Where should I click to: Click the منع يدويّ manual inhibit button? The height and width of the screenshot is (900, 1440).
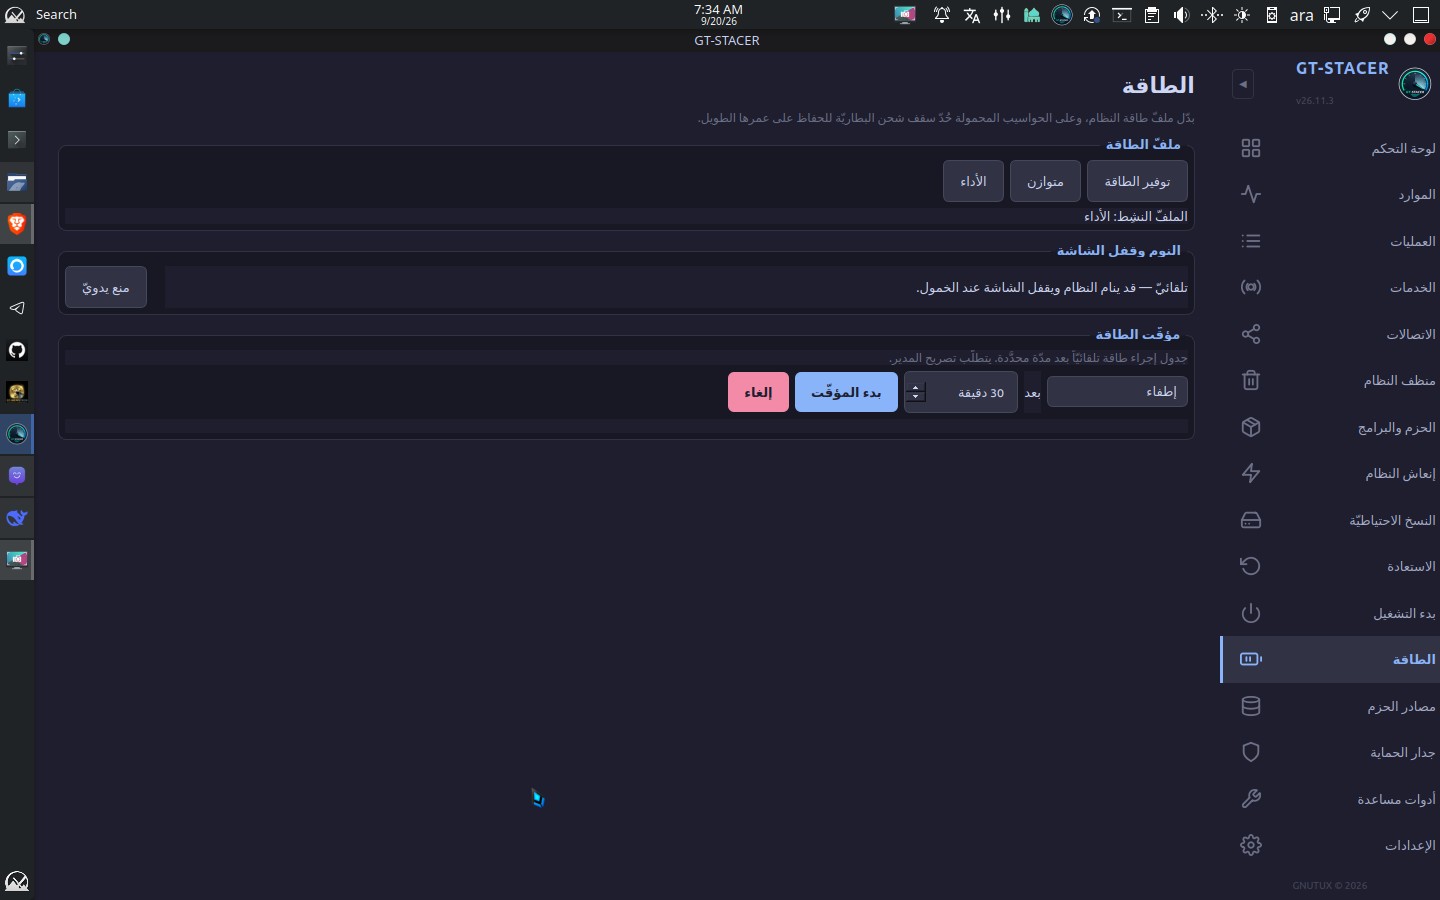tap(106, 287)
